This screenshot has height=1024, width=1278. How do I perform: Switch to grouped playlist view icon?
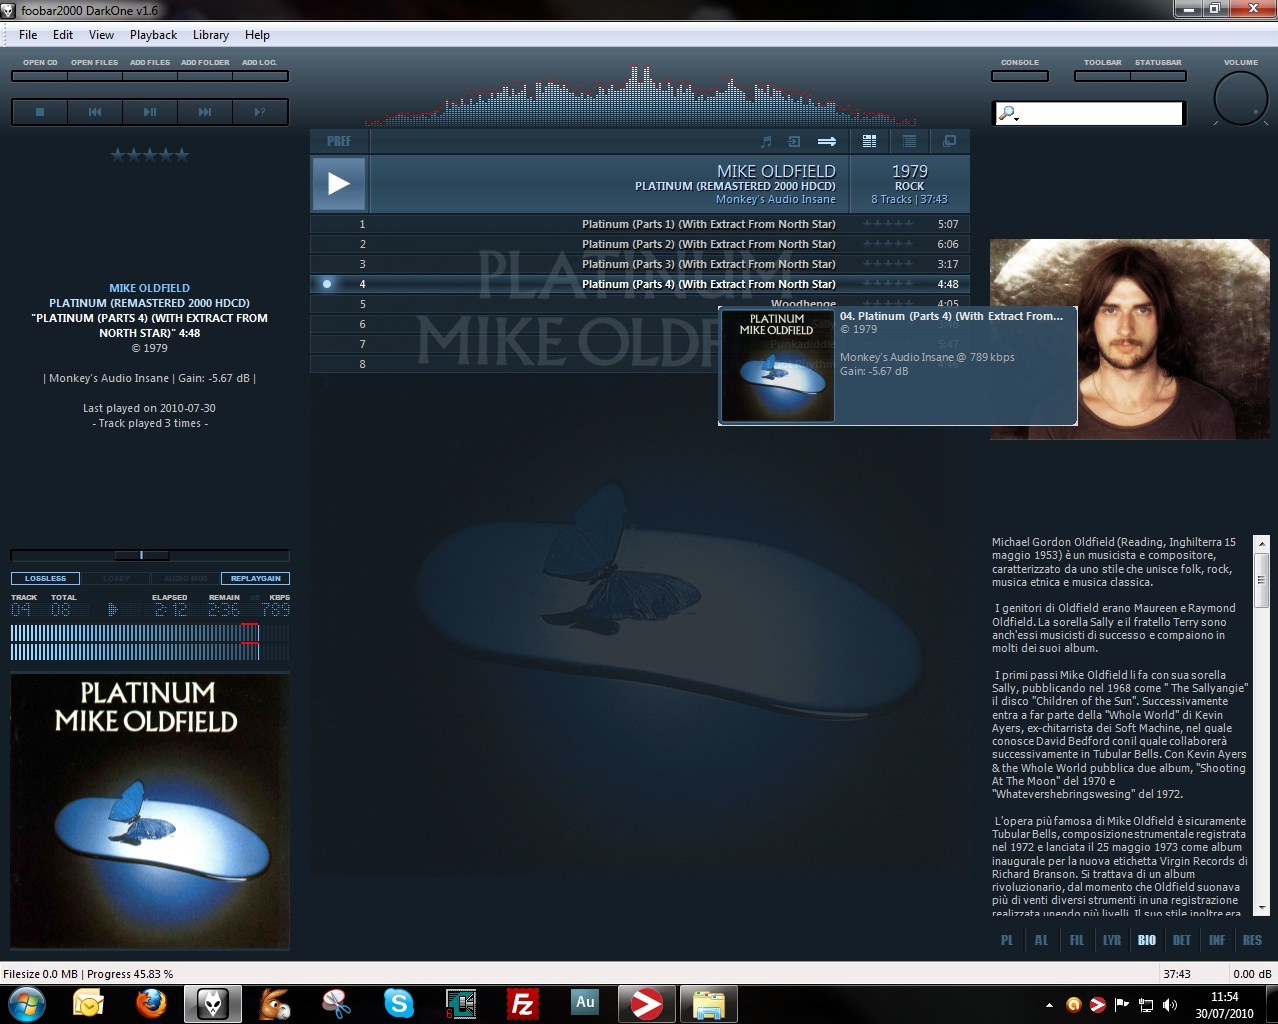pos(869,141)
